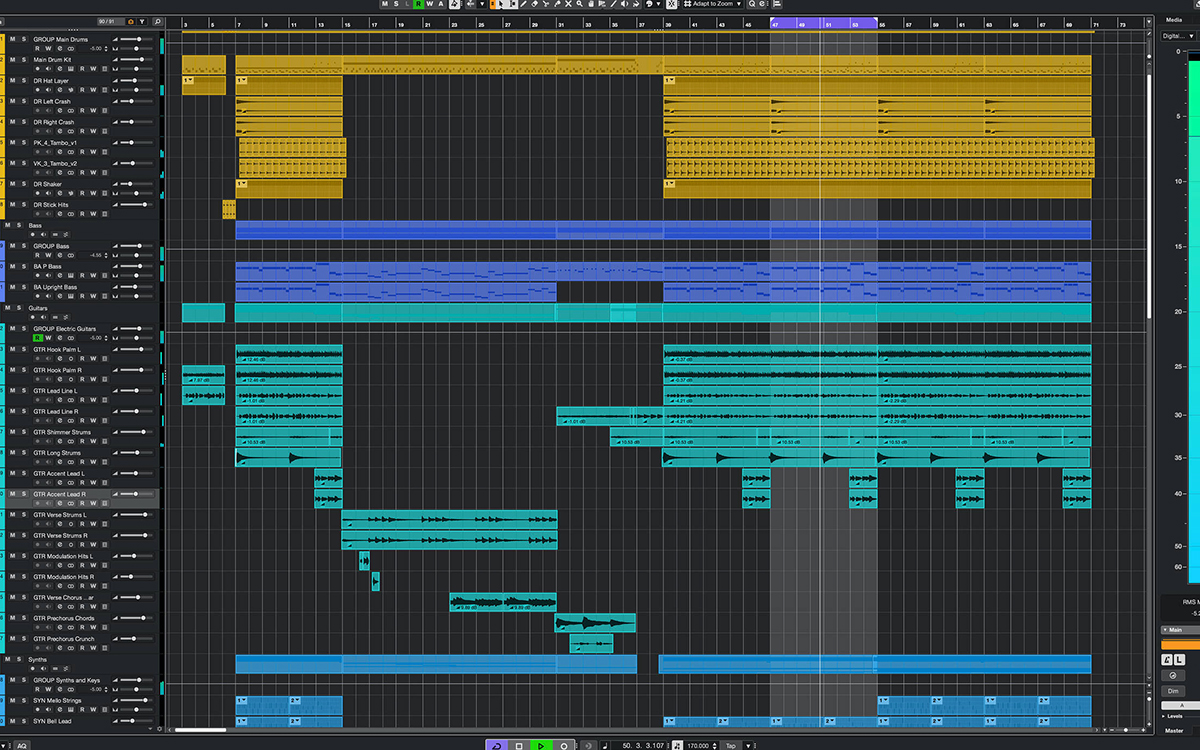Select the Draw pencil tool

523,5
